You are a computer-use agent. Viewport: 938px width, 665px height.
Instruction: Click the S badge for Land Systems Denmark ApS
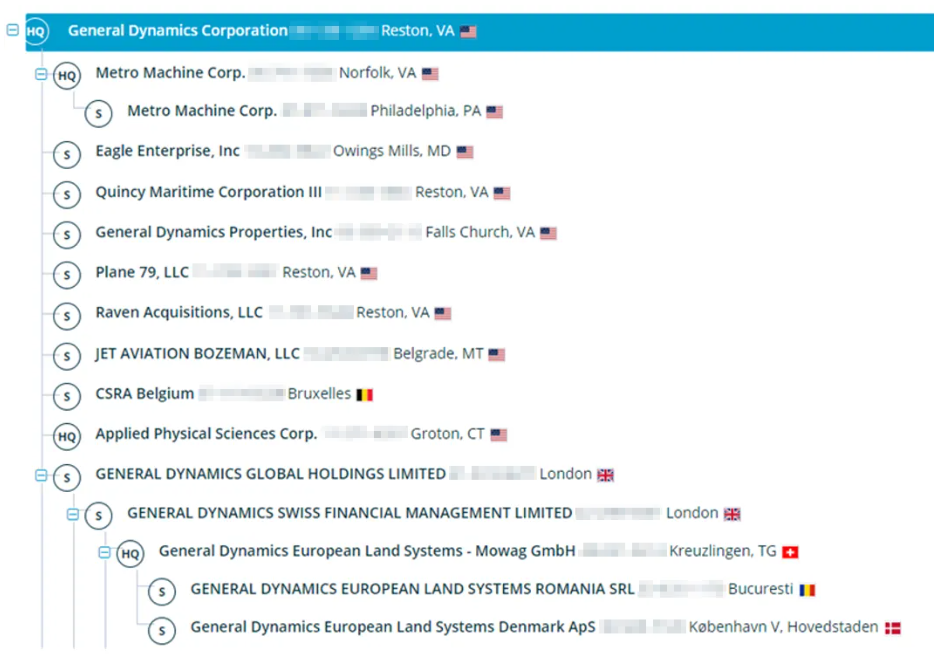(162, 630)
